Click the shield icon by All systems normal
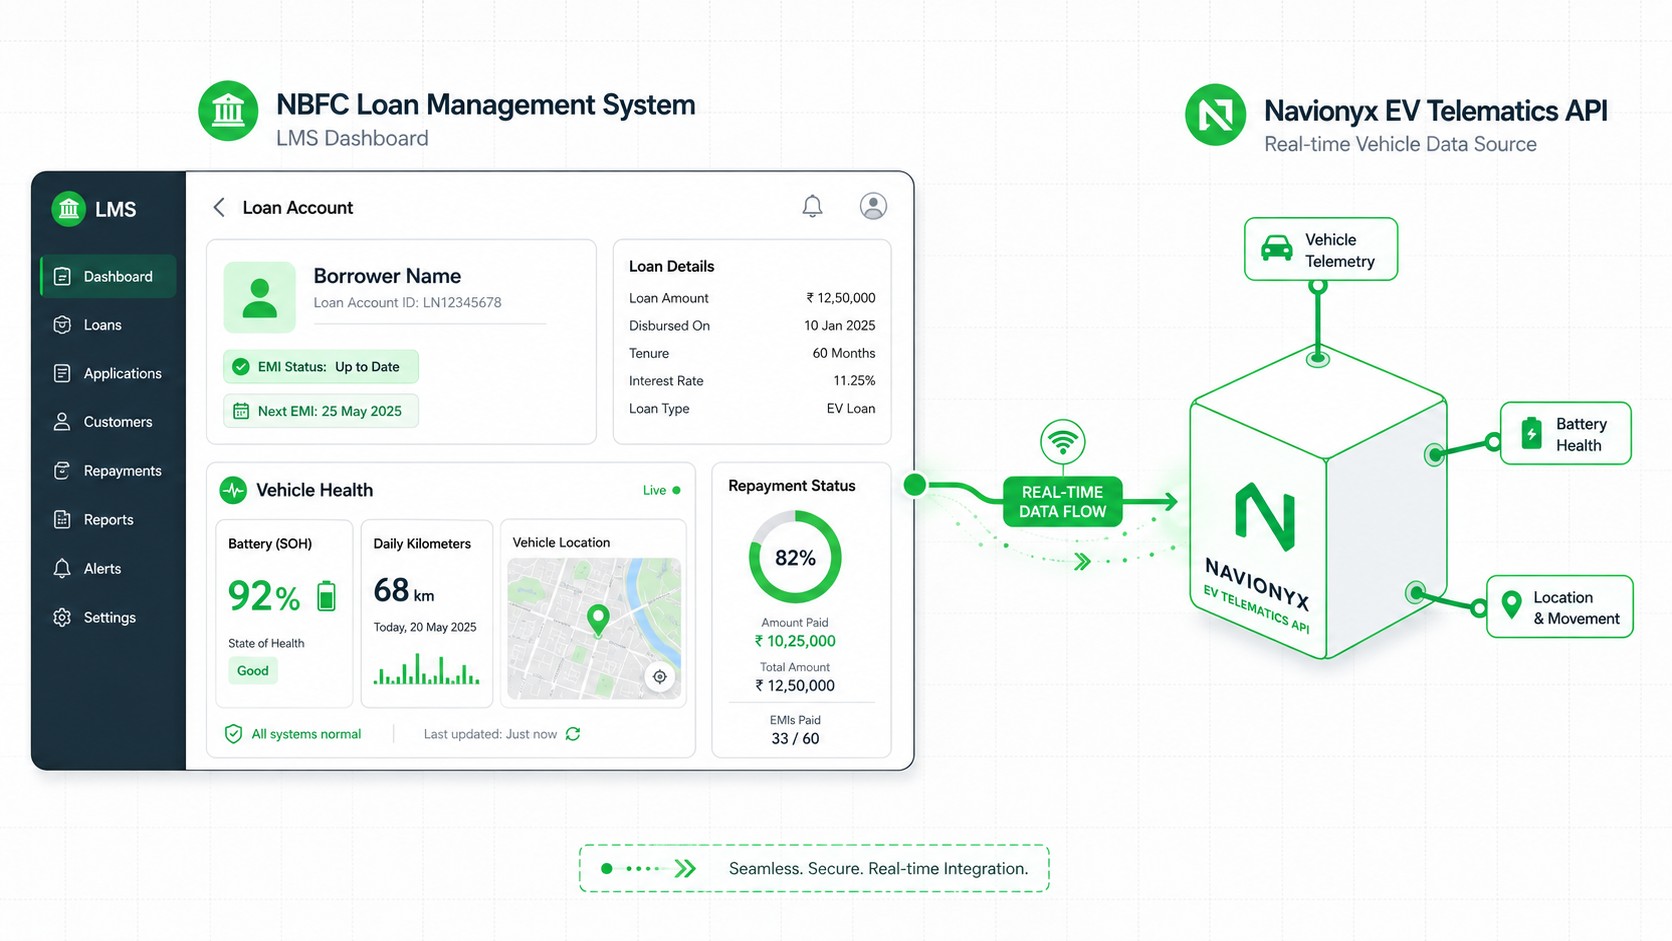The image size is (1672, 941). point(233,734)
